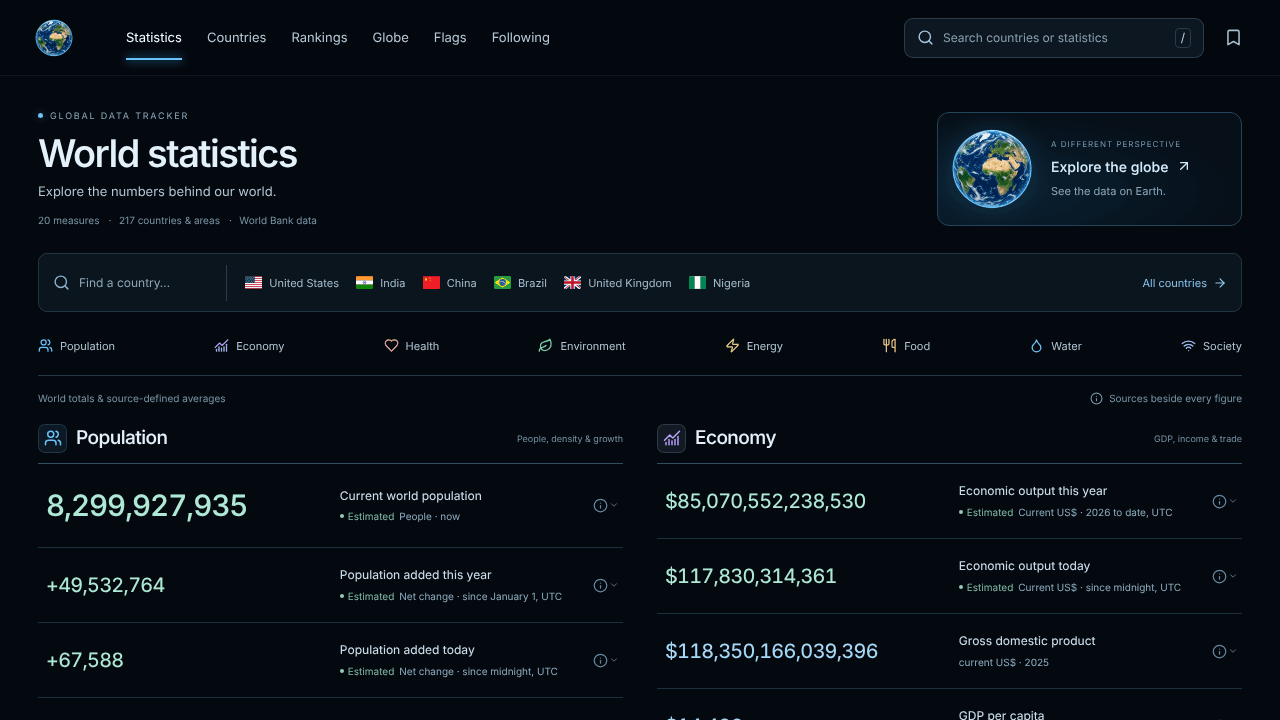Viewport: 1280px width, 720px height.
Task: Click the info icon beside Sources beside every figure
Action: [1096, 399]
